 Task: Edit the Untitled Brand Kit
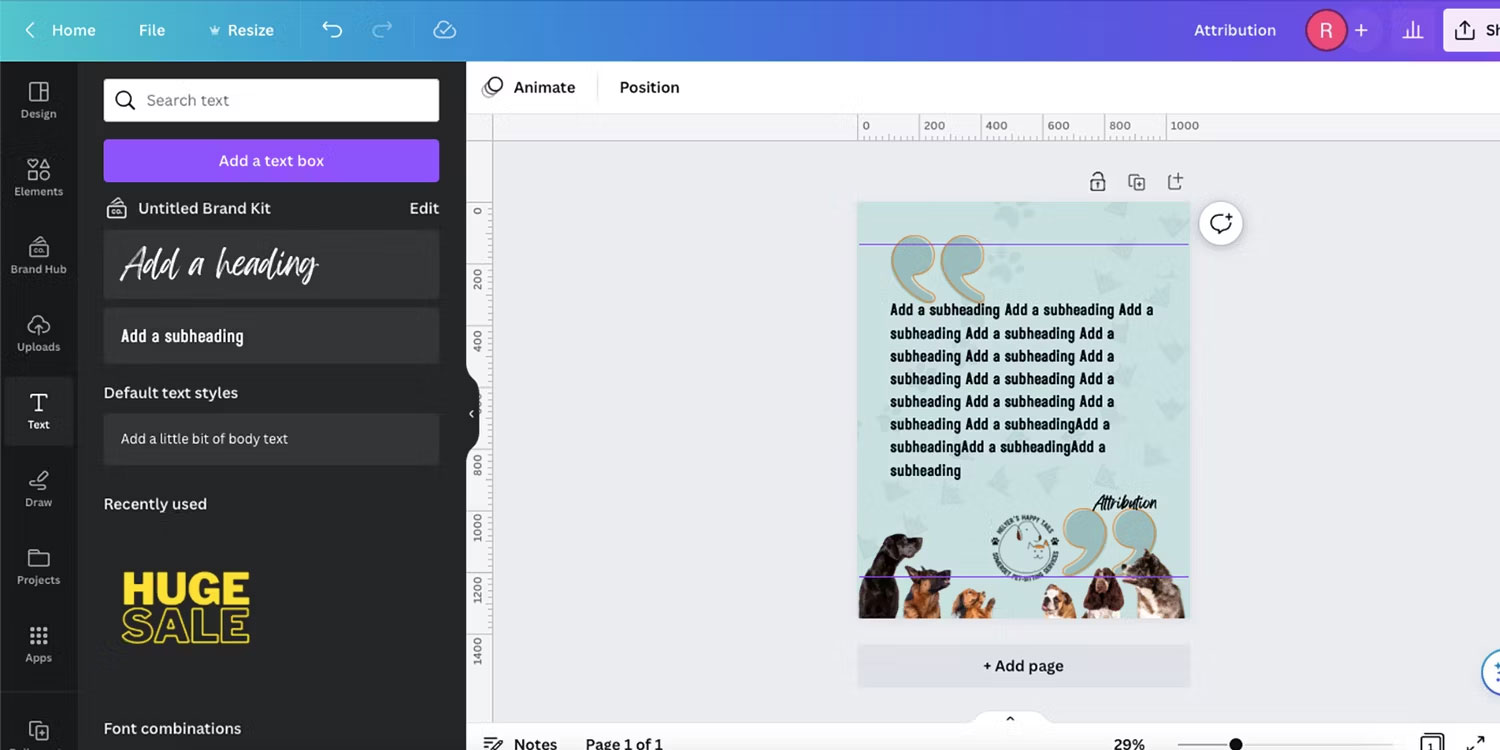point(423,208)
